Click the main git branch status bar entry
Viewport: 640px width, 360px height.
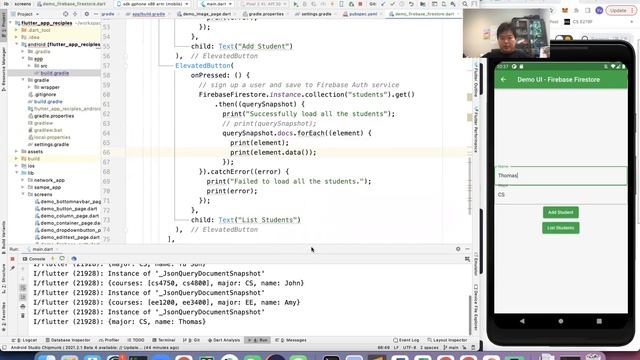[x=451, y=348]
